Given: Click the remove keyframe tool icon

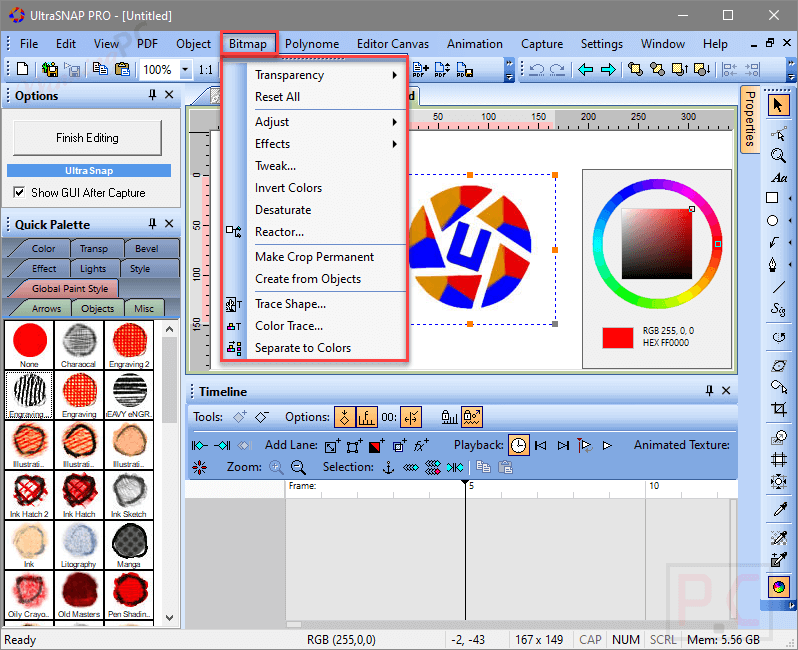Looking at the screenshot, I should [262, 417].
